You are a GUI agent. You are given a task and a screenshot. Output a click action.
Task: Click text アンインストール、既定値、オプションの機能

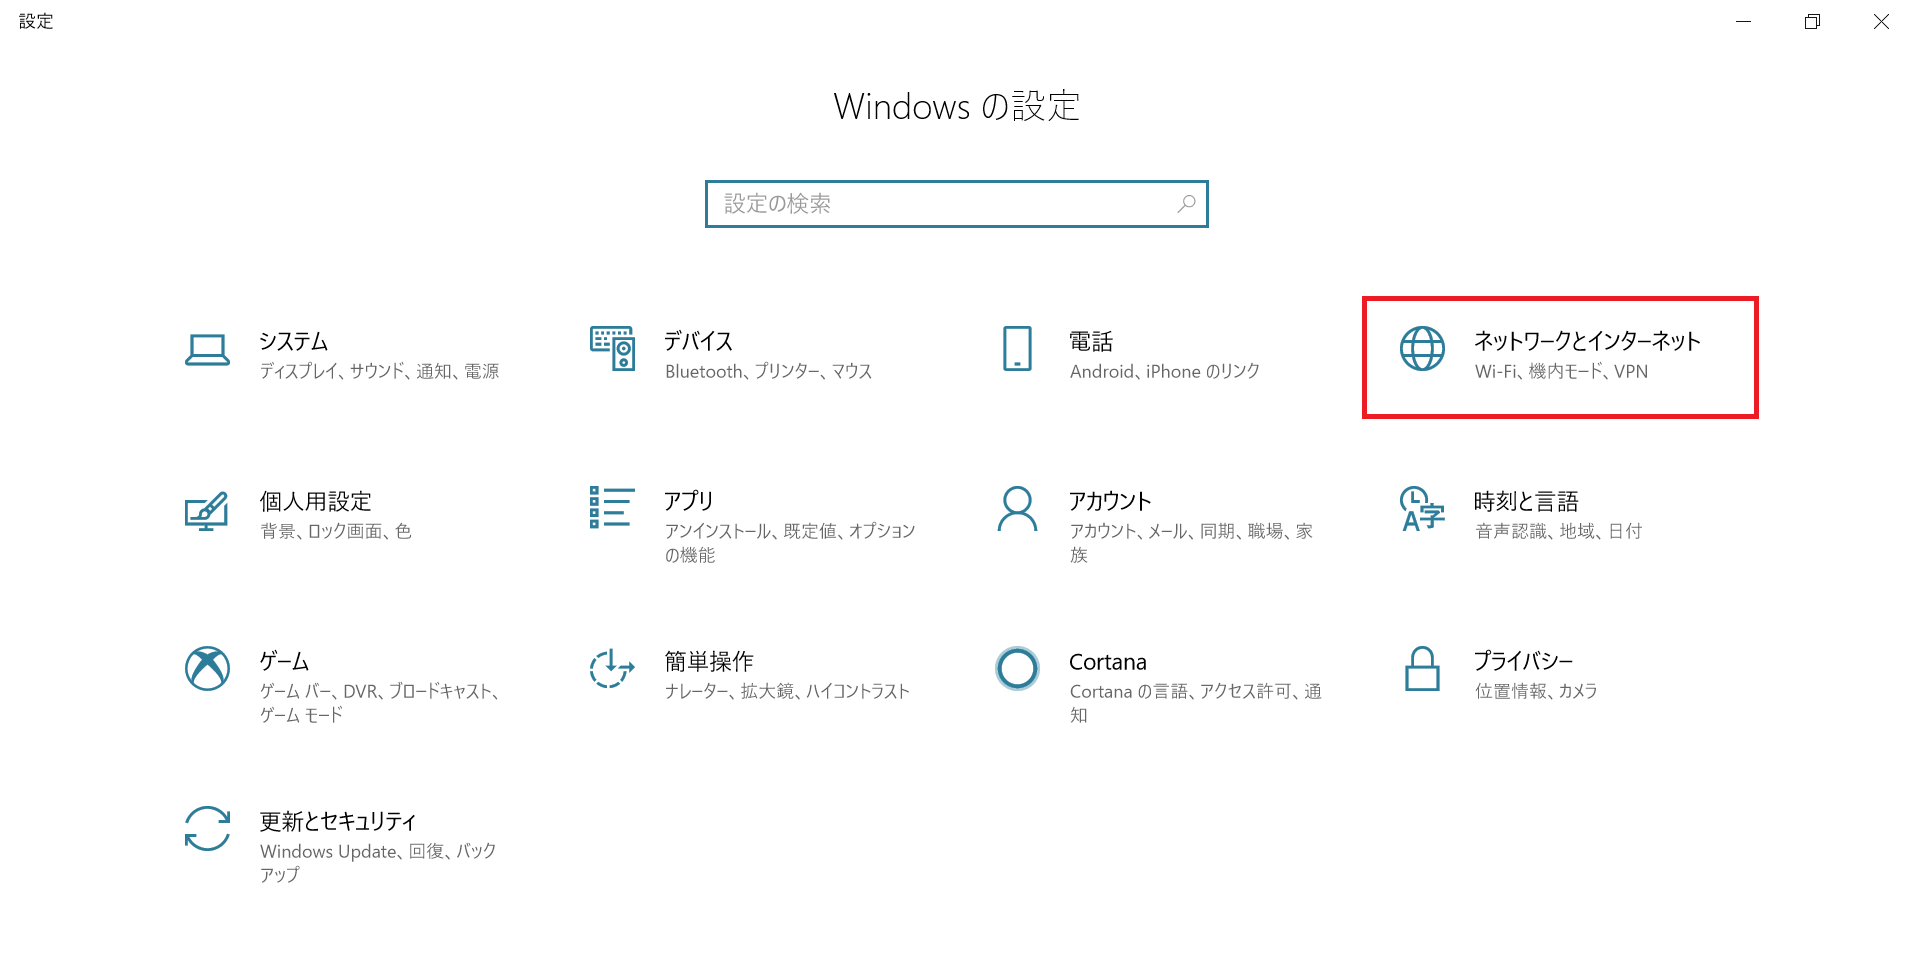pos(790,543)
